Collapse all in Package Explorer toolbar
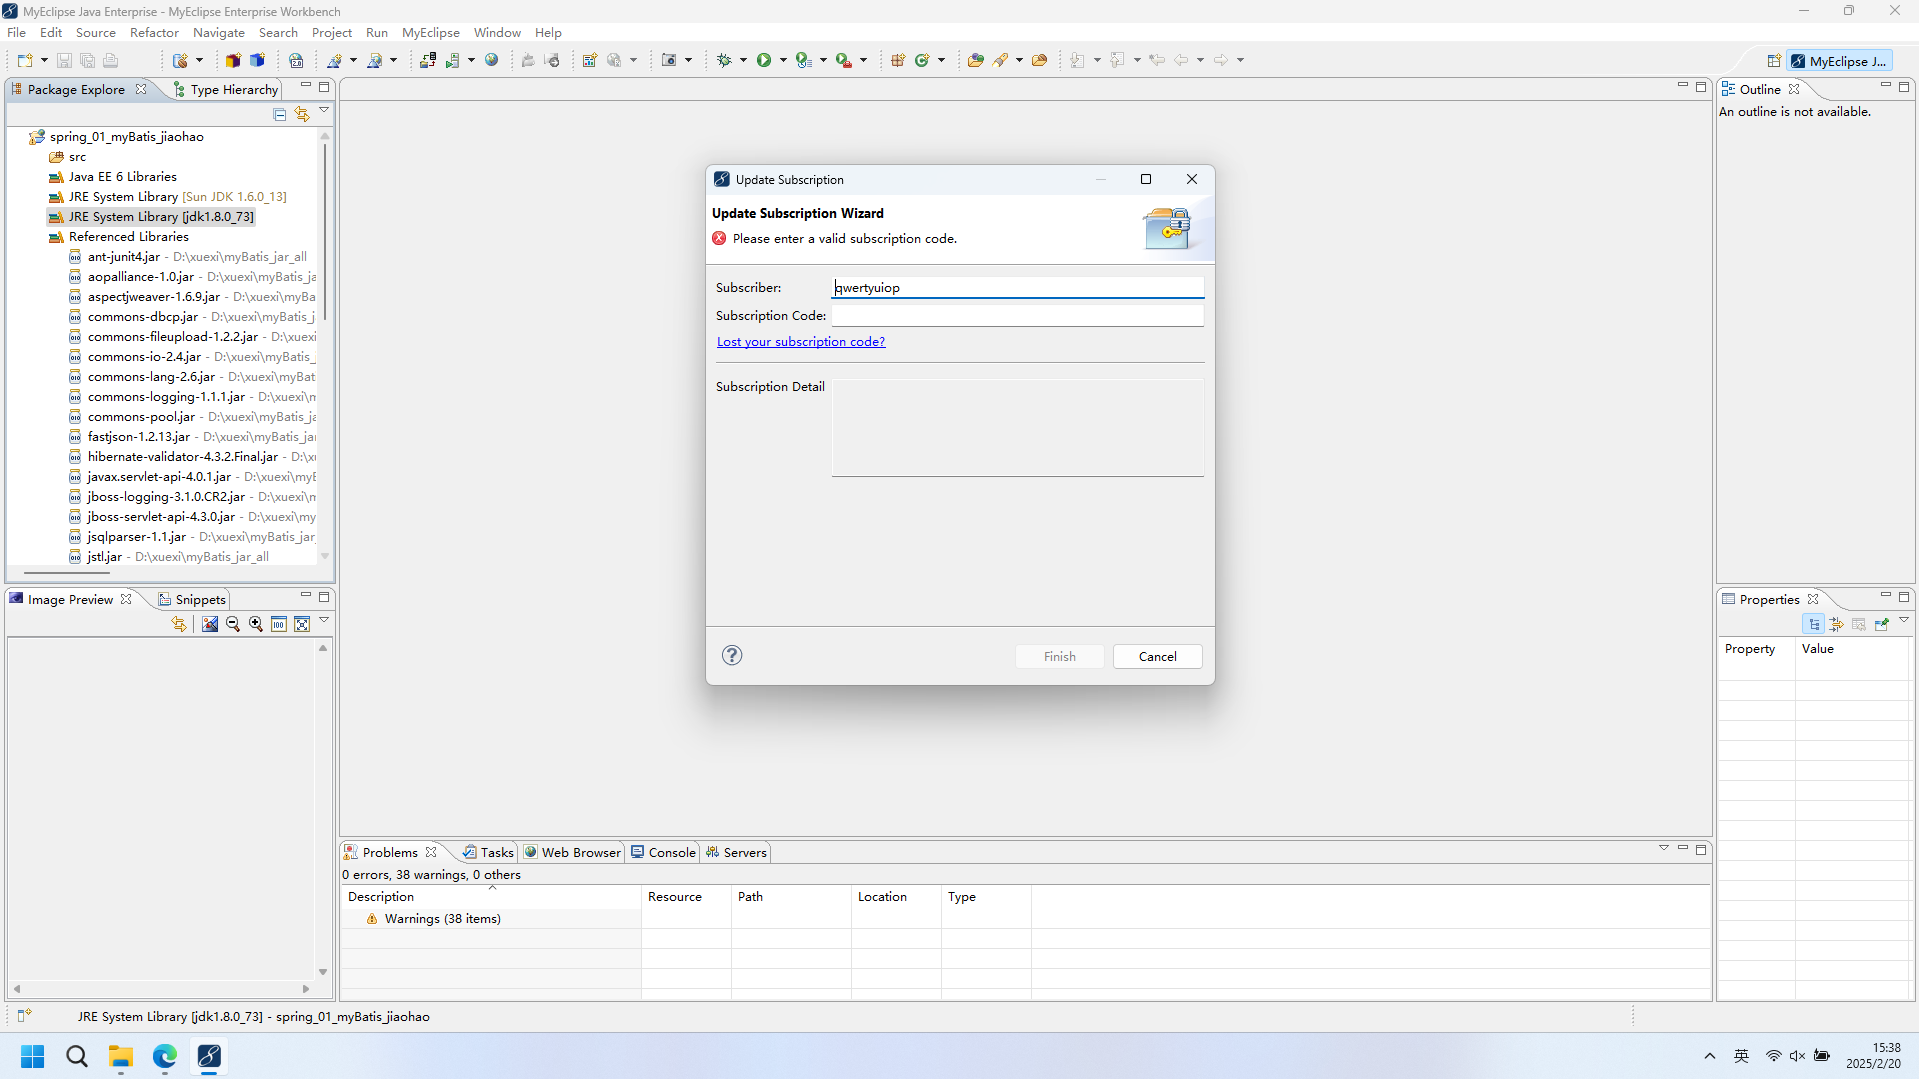 coord(280,114)
